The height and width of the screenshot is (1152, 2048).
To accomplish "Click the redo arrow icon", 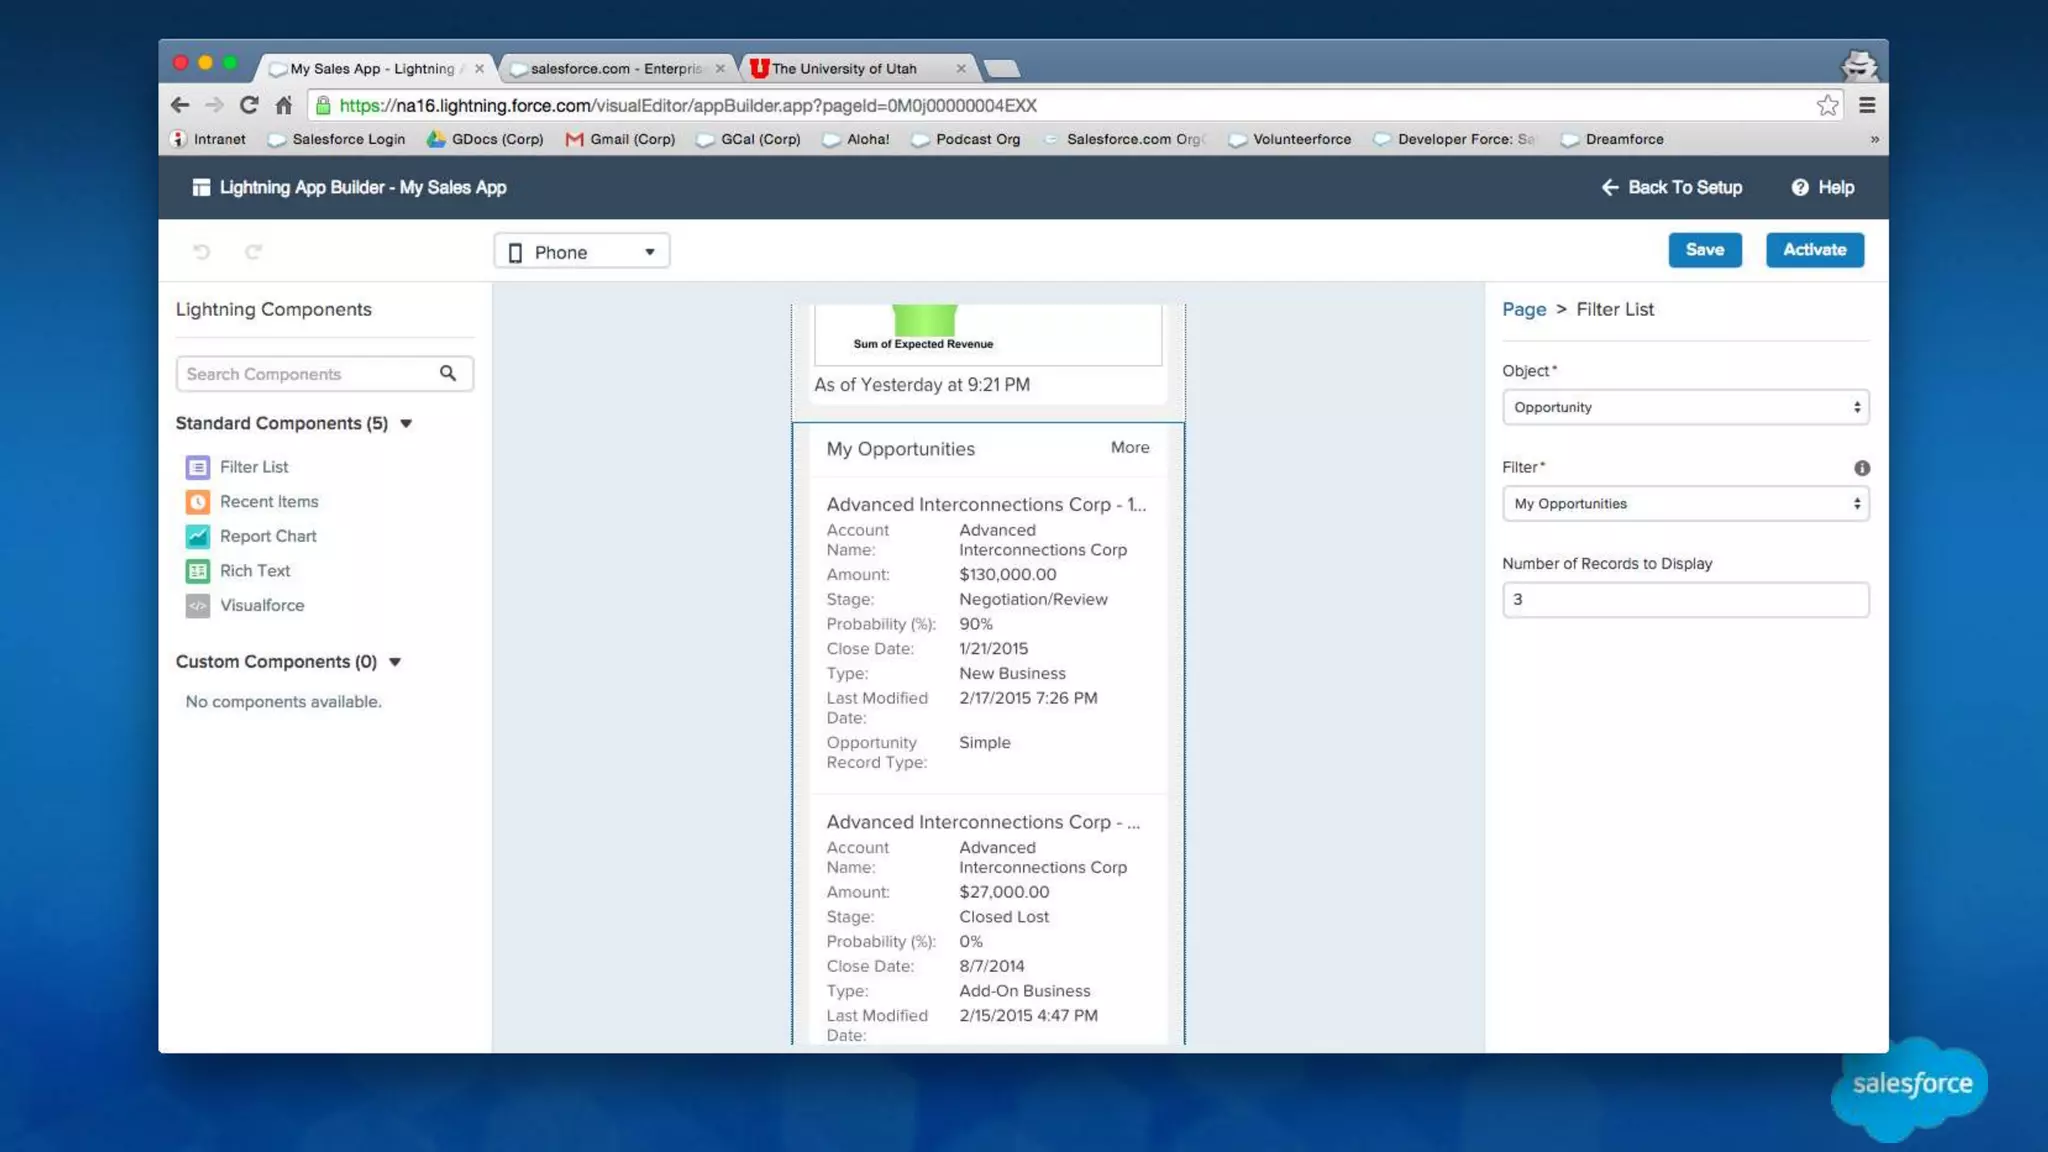I will [x=254, y=252].
